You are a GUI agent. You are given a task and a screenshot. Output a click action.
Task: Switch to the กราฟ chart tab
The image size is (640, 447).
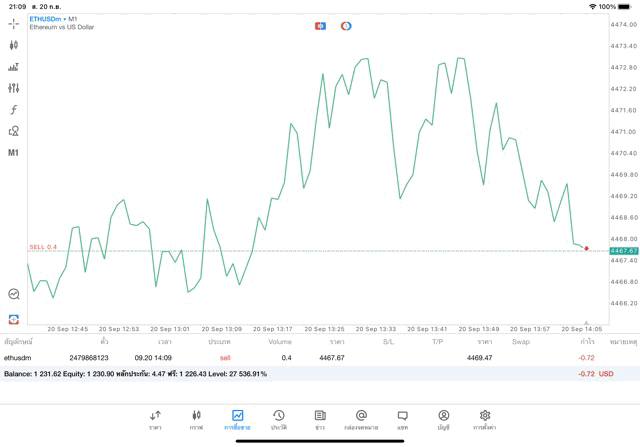pos(196,419)
